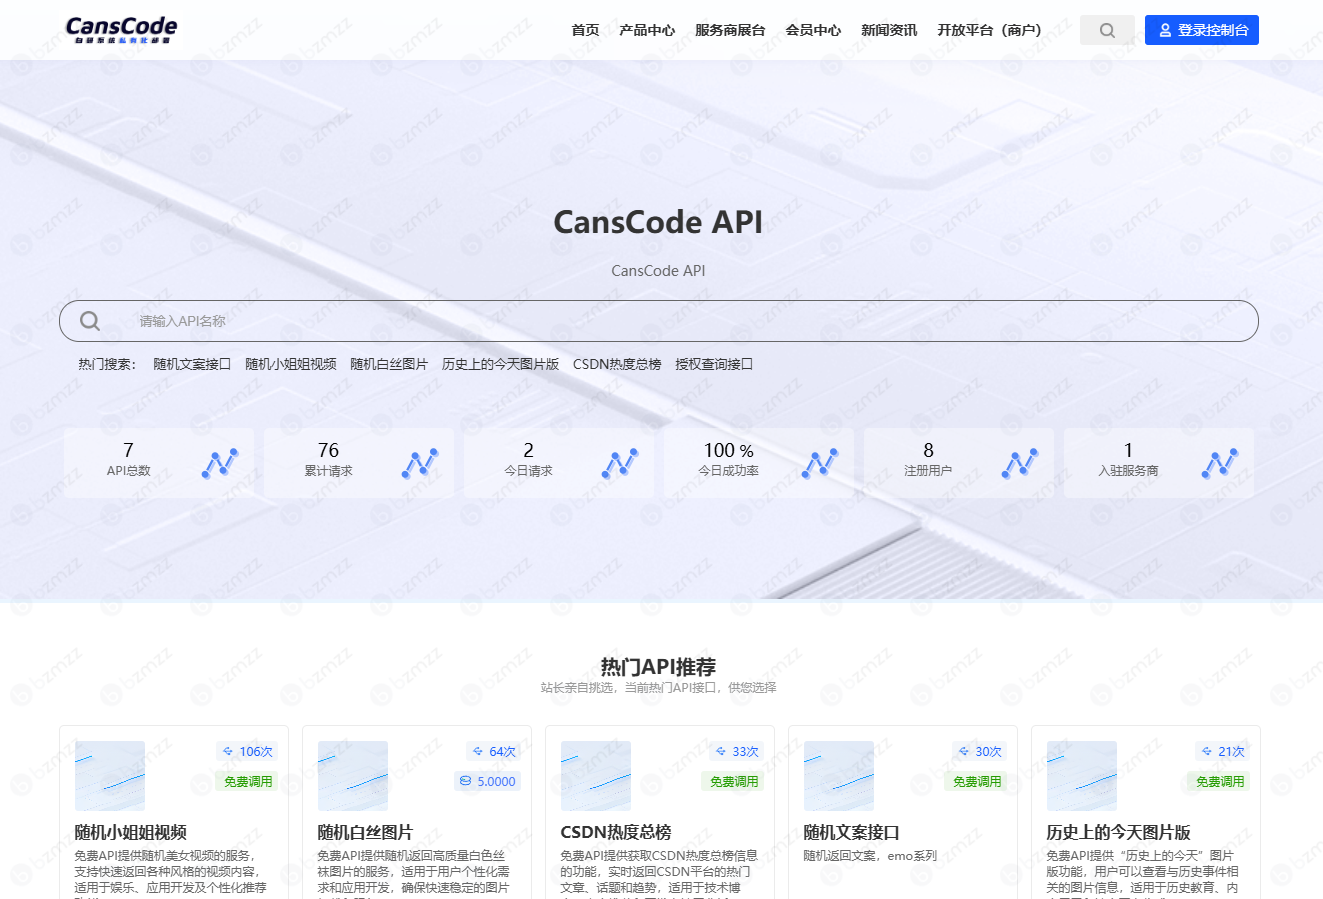Click the 21次 call count badge
Screen dimensions: 1323x899
1222,752
